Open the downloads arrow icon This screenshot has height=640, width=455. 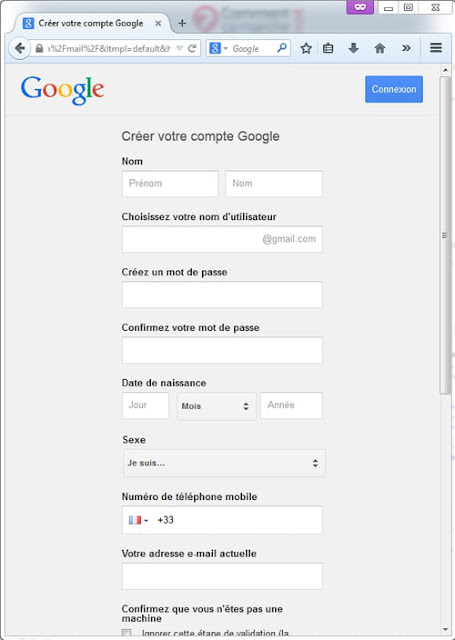353,49
